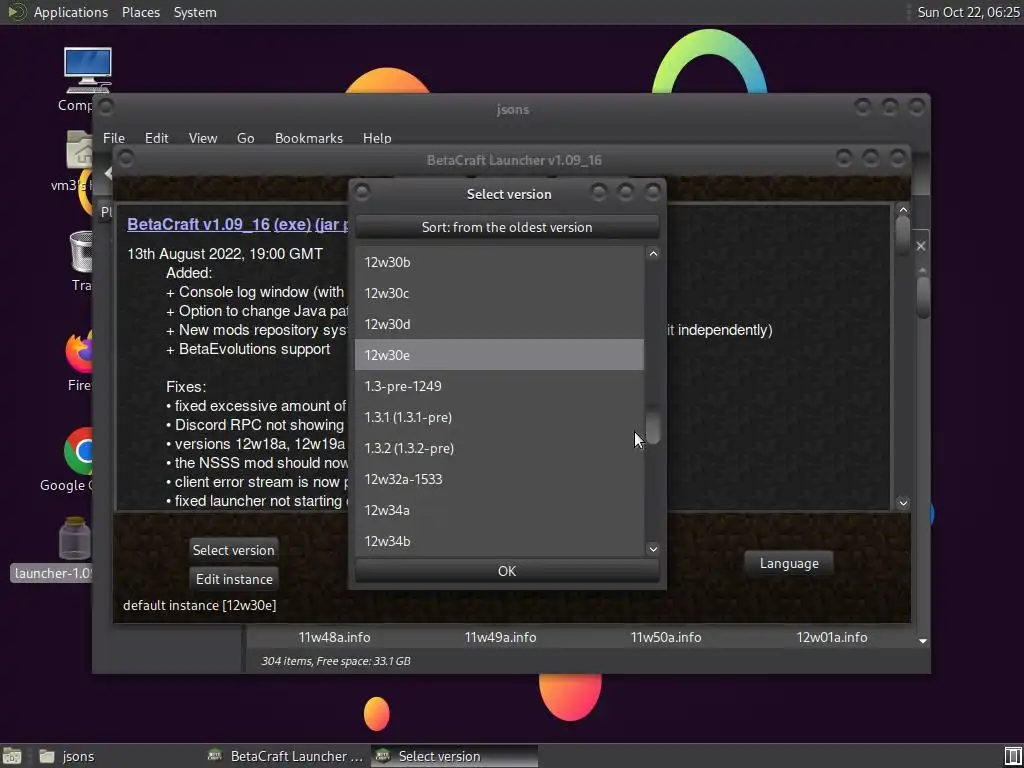Pick version 12w34a from the list
The image size is (1024, 768).
click(499, 510)
